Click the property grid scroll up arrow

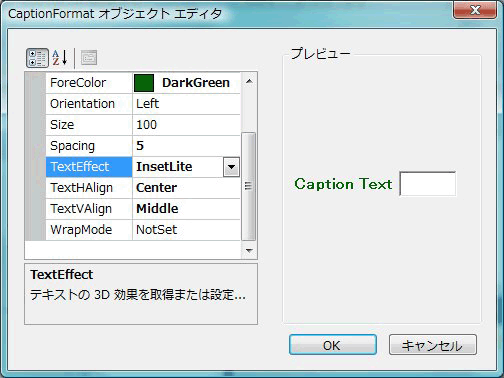click(249, 81)
